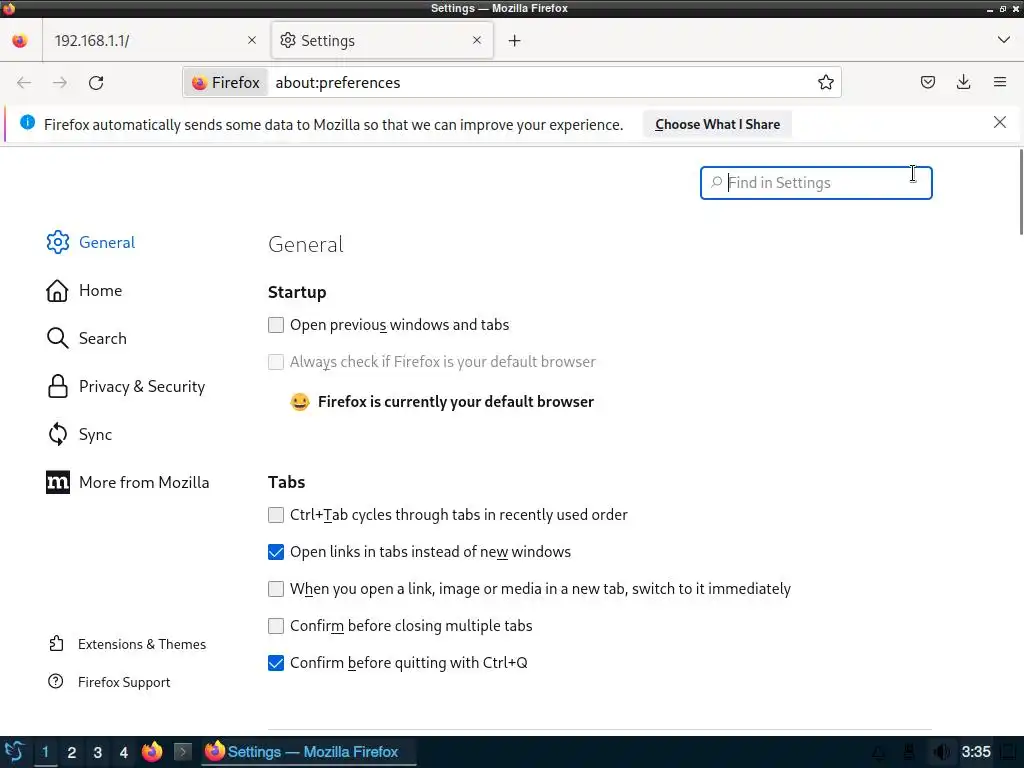Dismiss the data sharing notification bar
Image resolution: width=1024 pixels, height=768 pixels.
(999, 122)
